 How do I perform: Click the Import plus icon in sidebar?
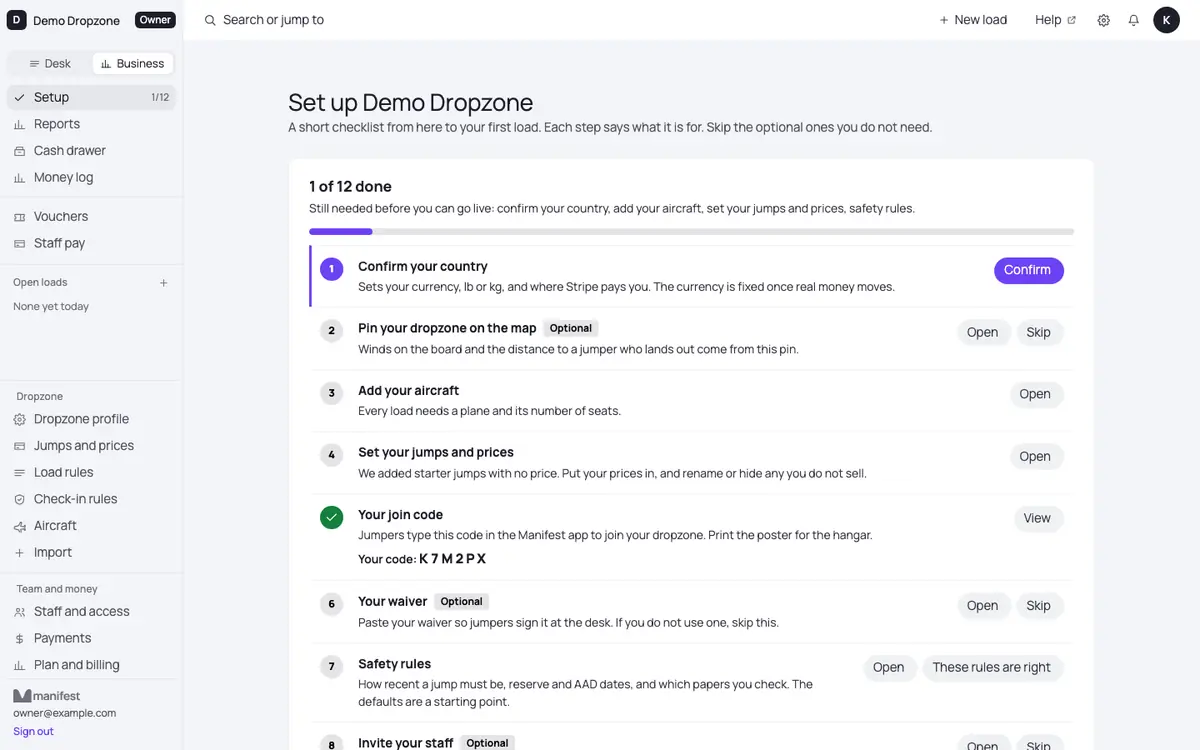(19, 553)
